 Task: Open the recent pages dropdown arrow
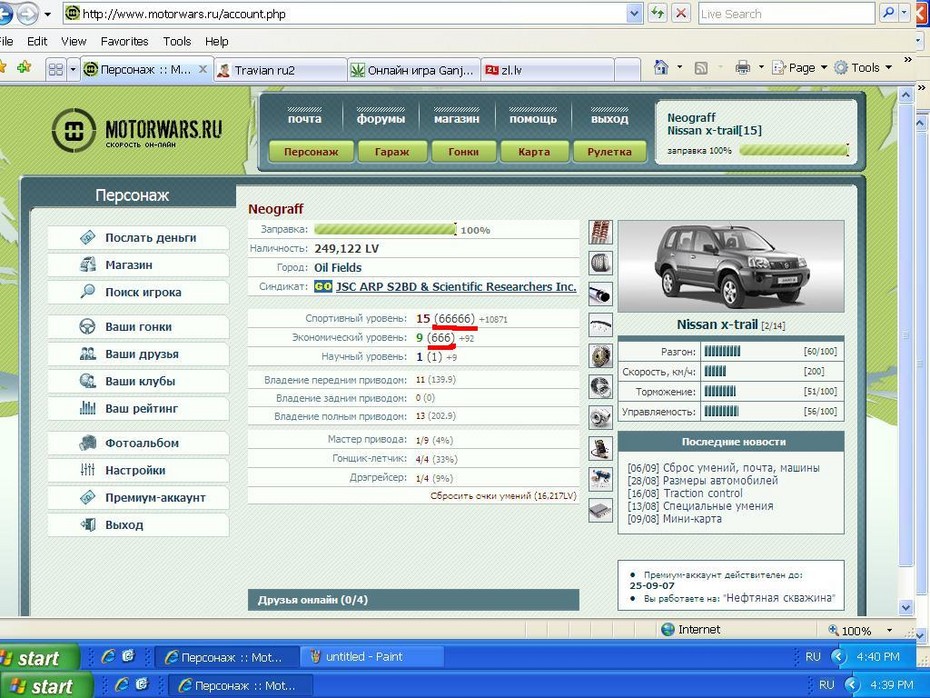(47, 14)
